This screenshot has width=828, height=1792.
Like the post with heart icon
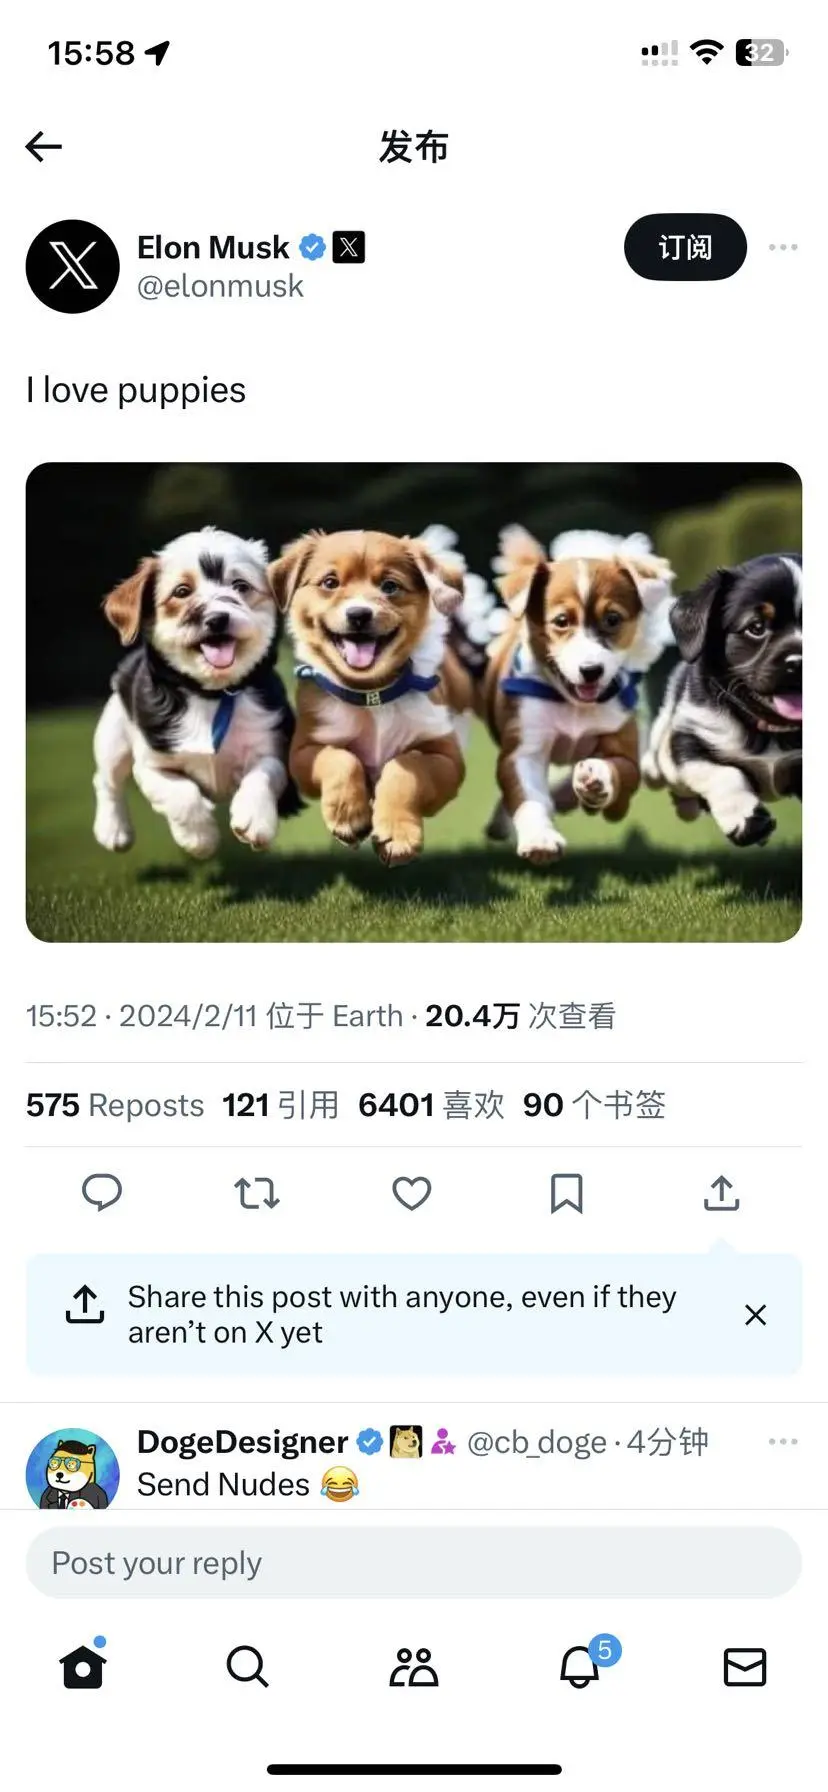(x=411, y=1193)
